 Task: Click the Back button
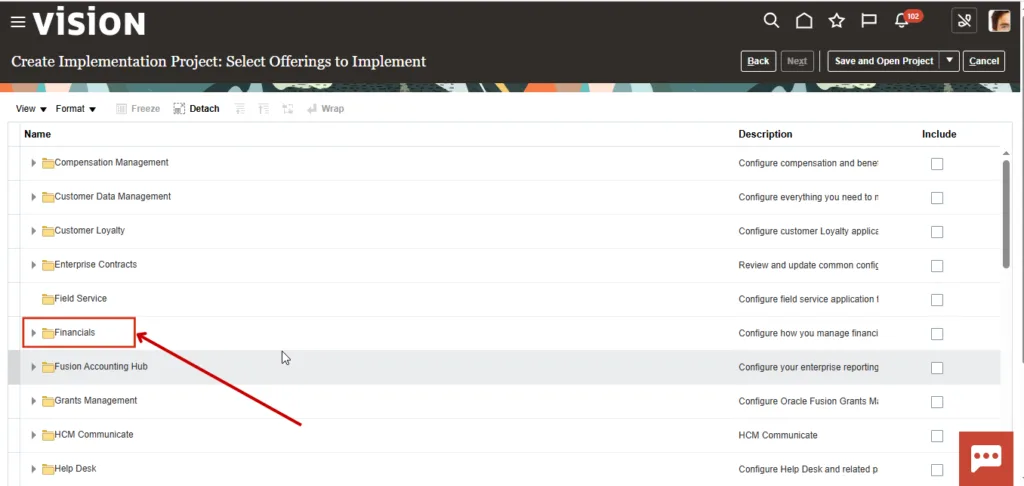click(x=758, y=61)
